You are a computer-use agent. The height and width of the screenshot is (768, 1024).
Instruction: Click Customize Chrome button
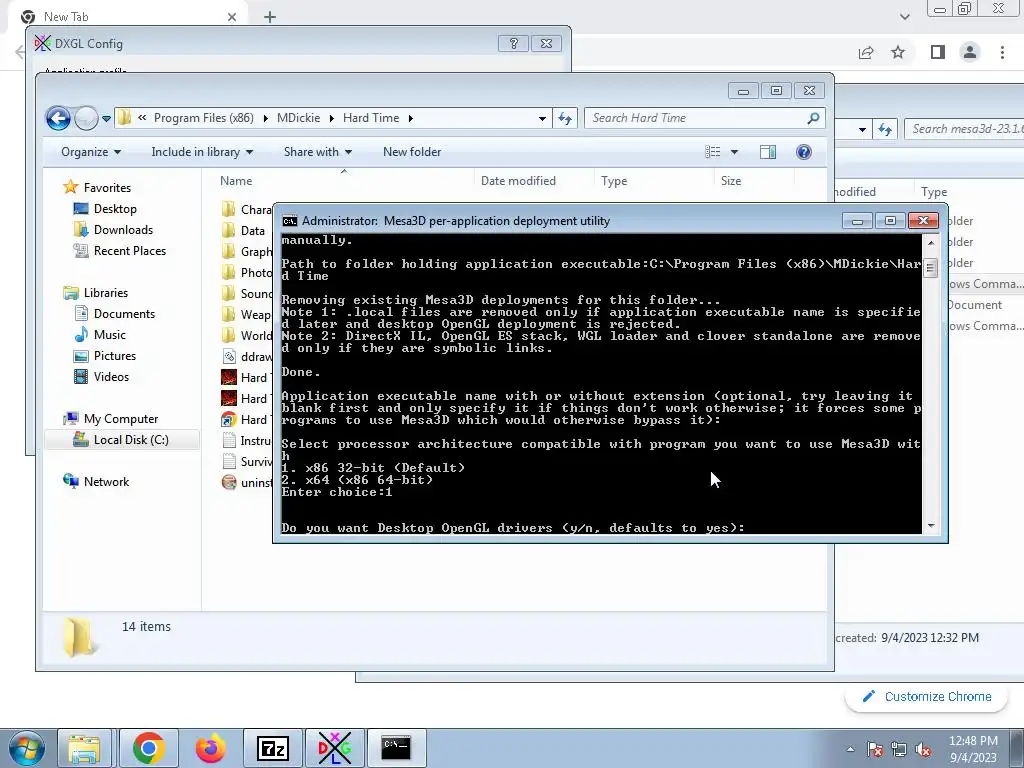pyautogui.click(x=927, y=697)
